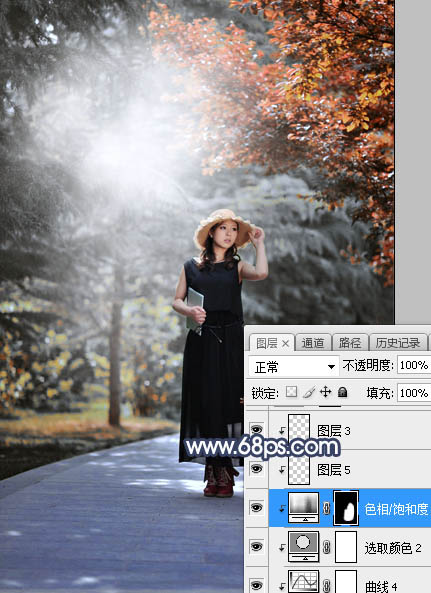Switch to the 通道 tab

(x=313, y=343)
